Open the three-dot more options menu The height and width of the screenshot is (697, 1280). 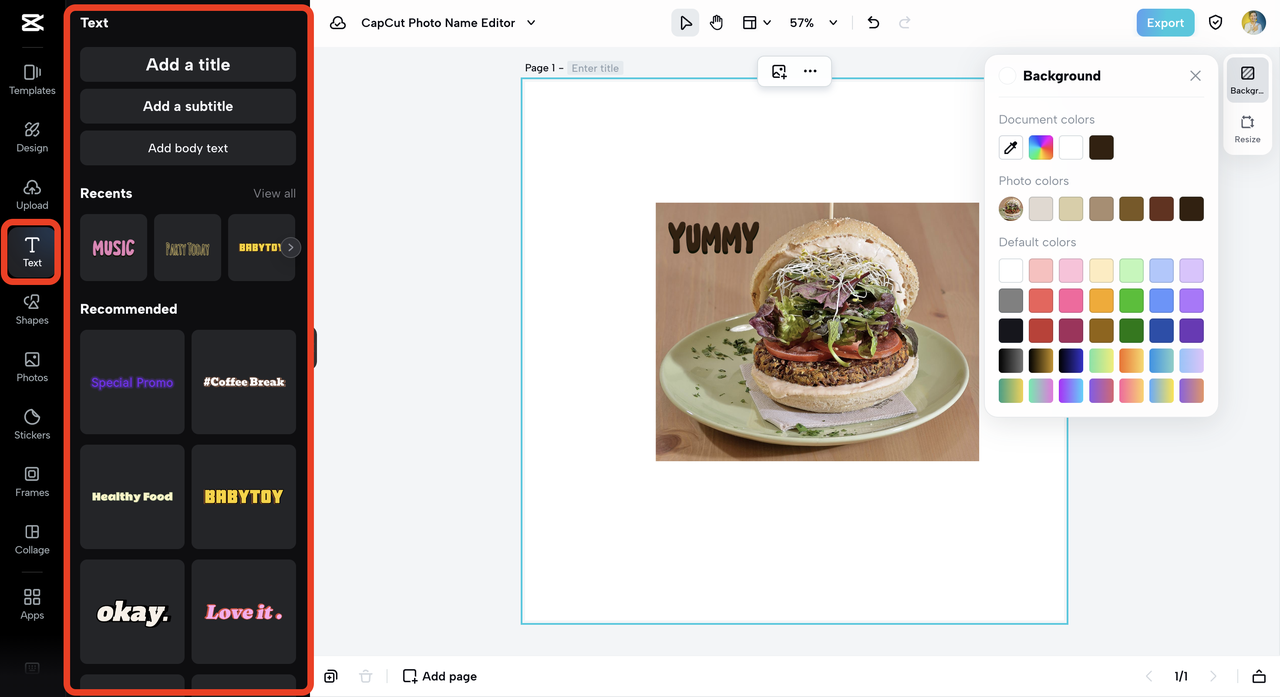coord(810,72)
